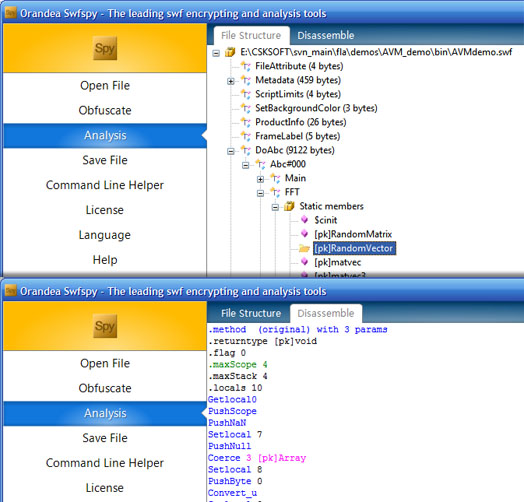
Task: Select FrameLabel (5 bytes) tree row
Action: 297,136
